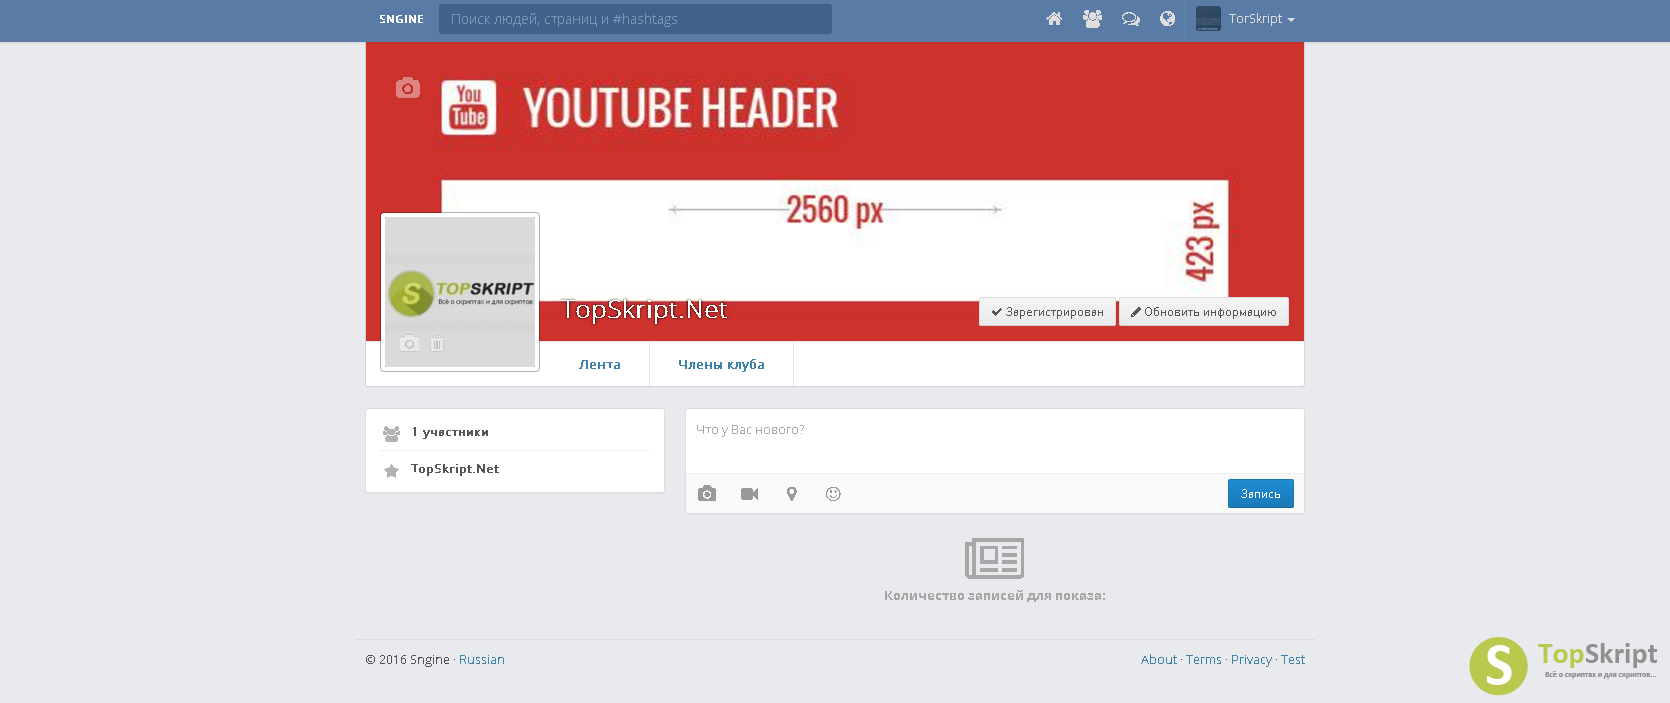1670x703 pixels.
Task: Open the Test footer link
Action: 1293,660
